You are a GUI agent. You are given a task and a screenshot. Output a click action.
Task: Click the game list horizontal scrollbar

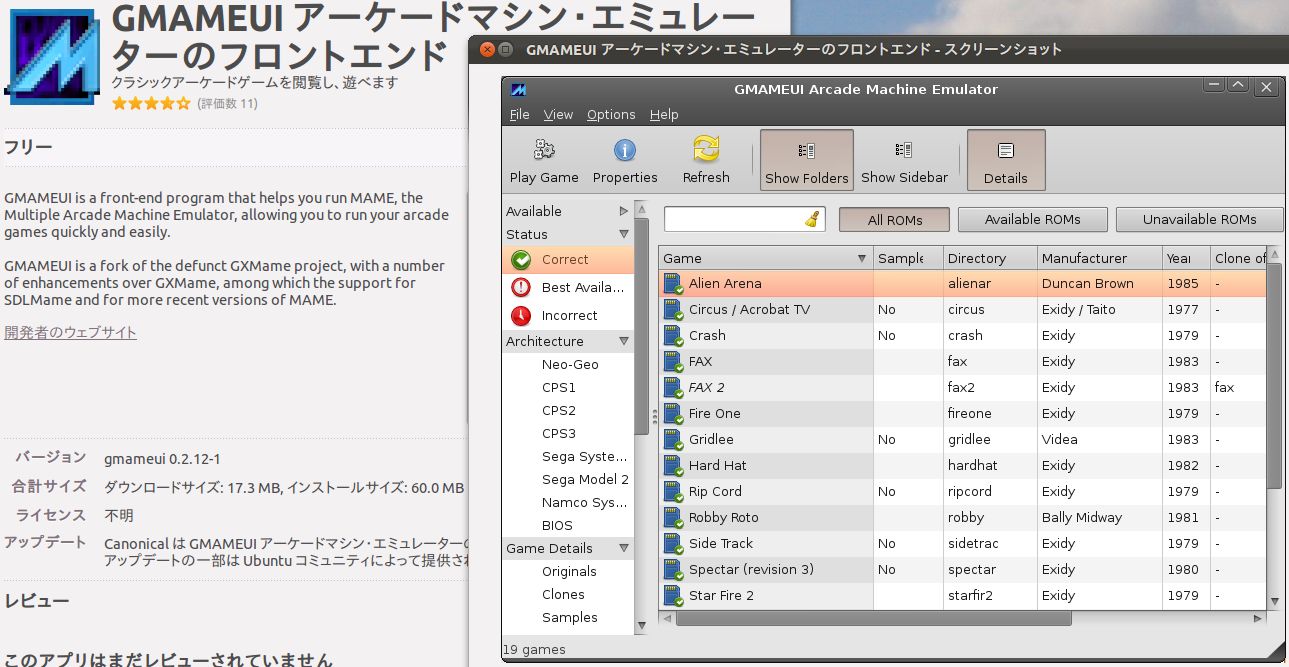tap(873, 618)
